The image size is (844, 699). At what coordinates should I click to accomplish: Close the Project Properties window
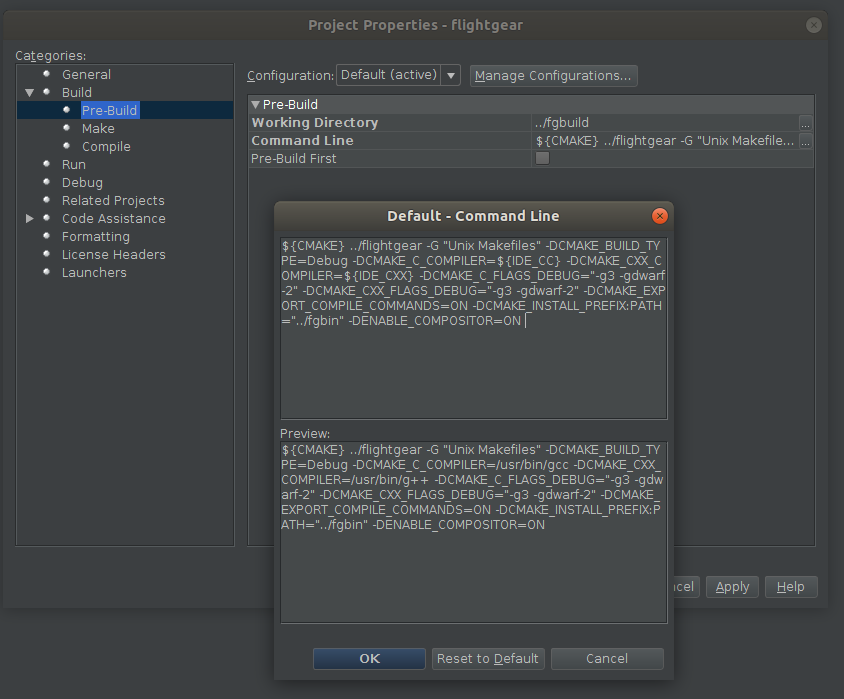tap(813, 25)
